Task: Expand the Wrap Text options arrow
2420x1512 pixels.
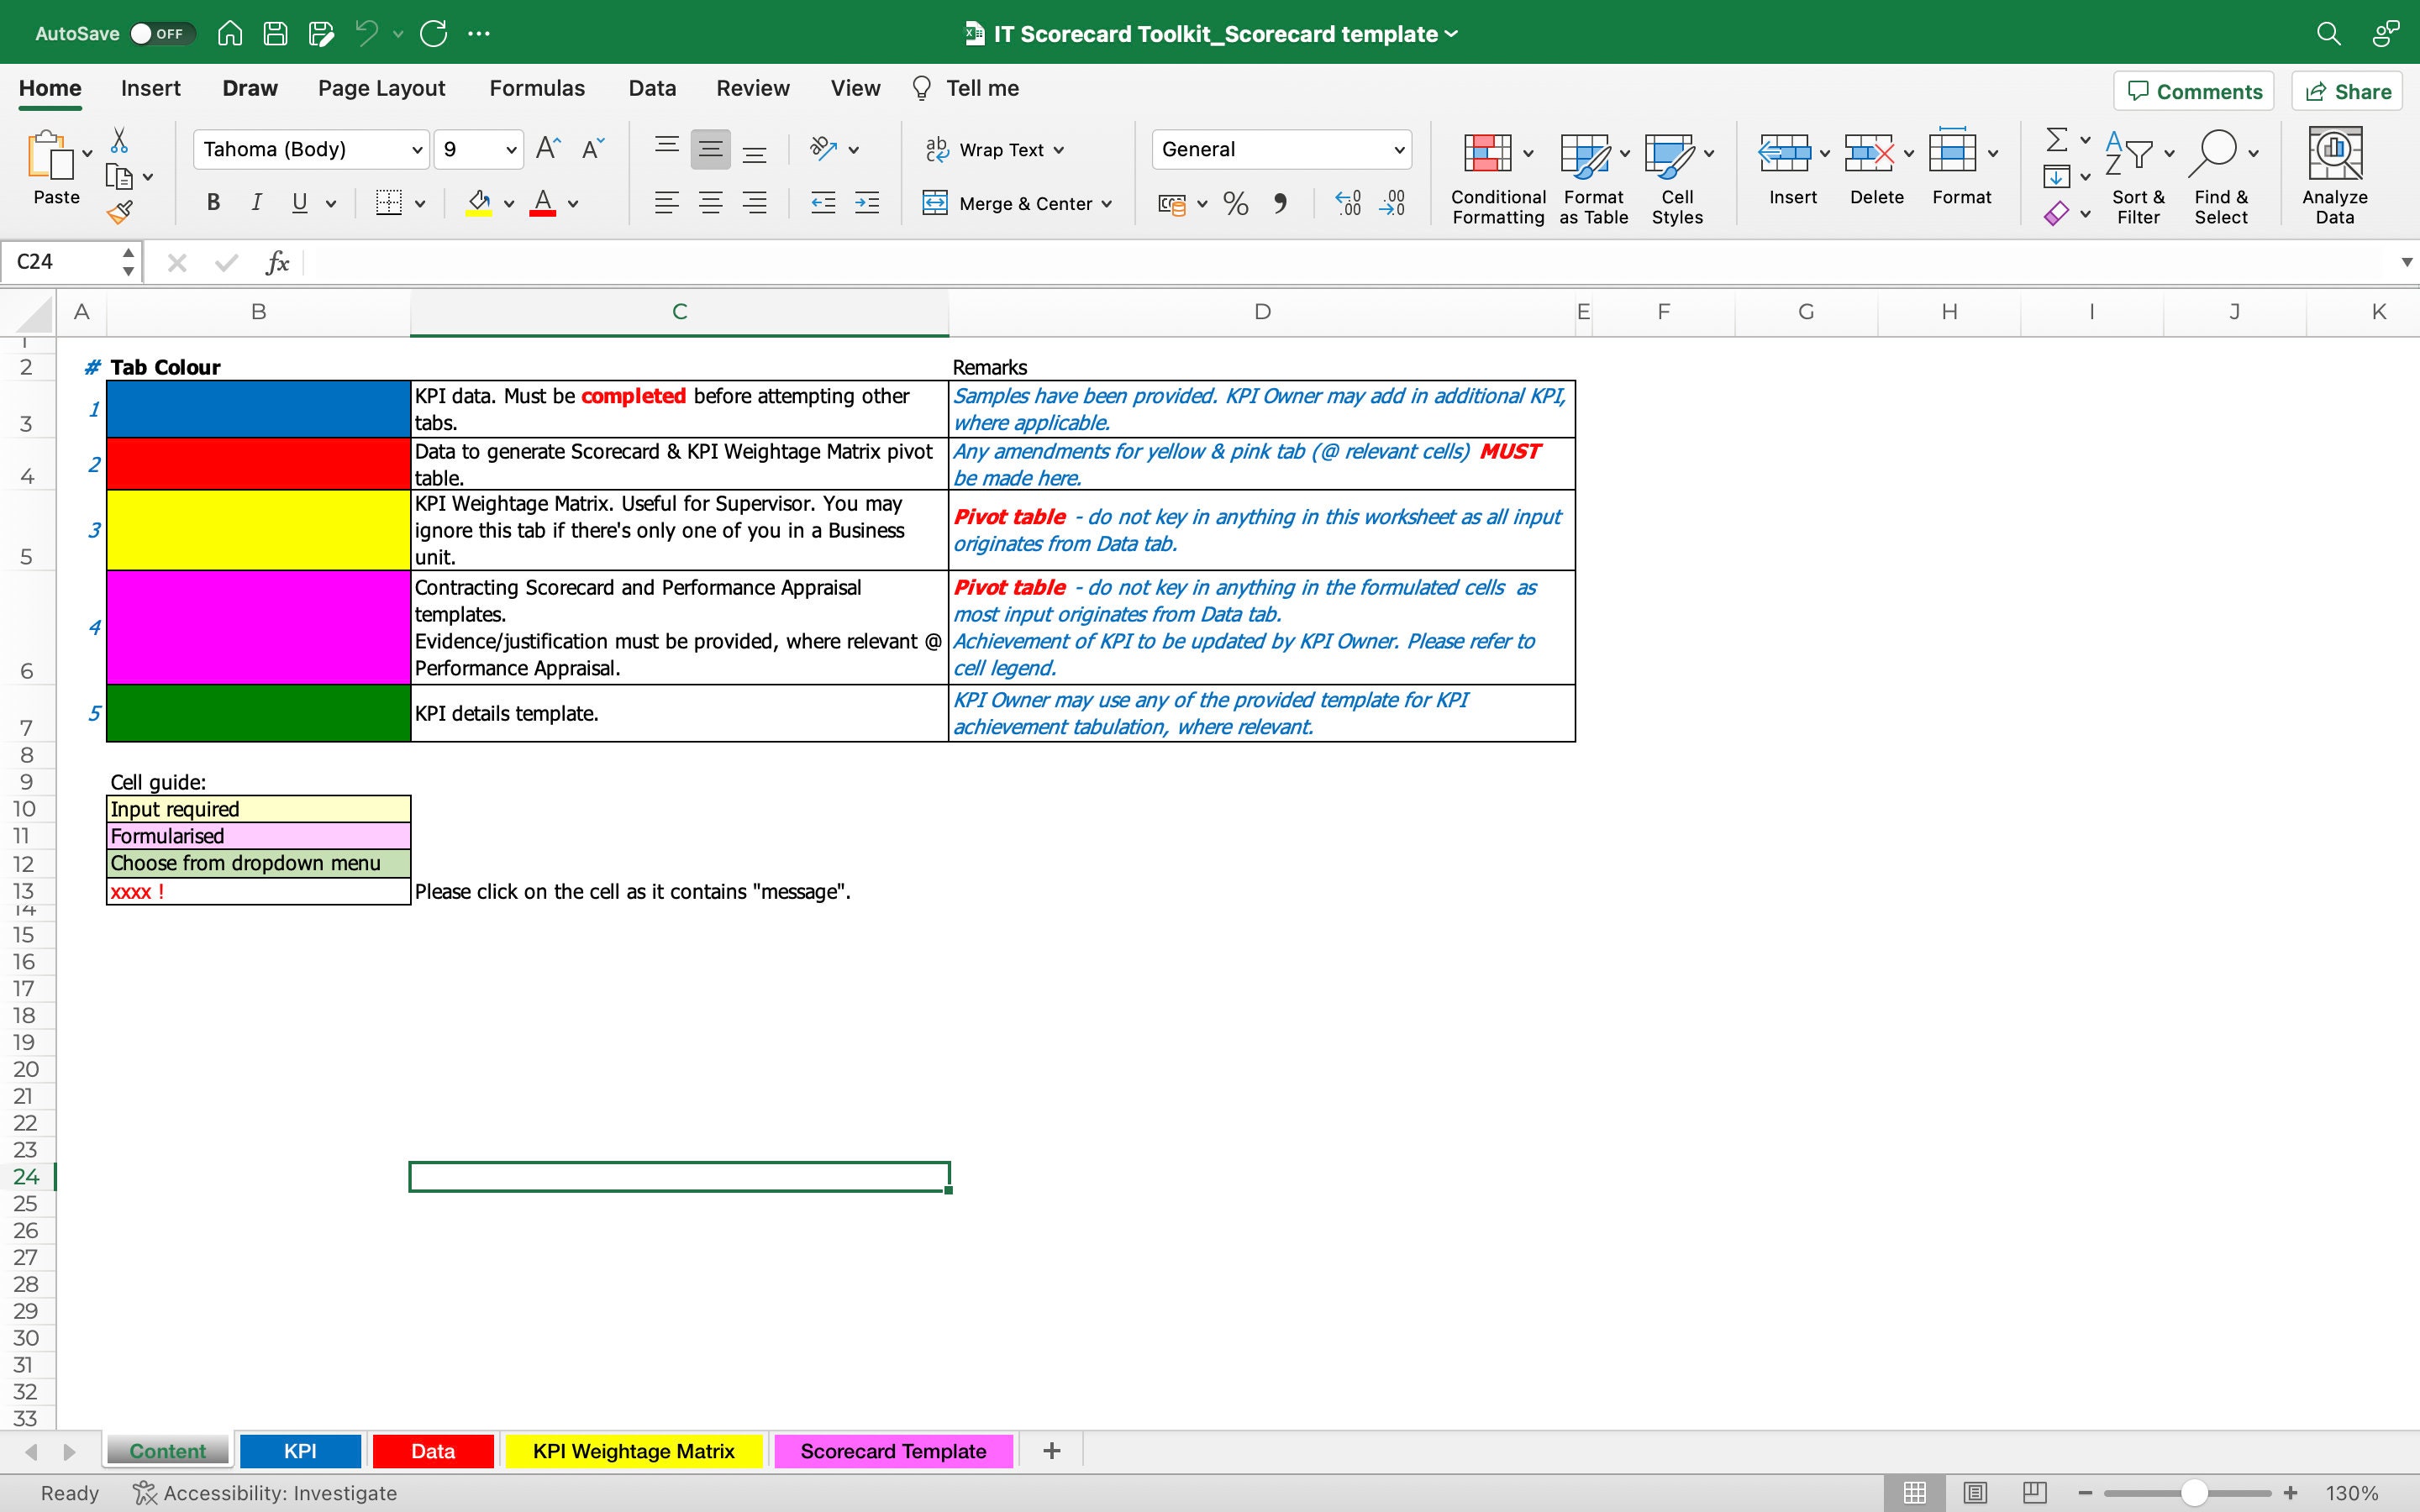Action: 1059,150
